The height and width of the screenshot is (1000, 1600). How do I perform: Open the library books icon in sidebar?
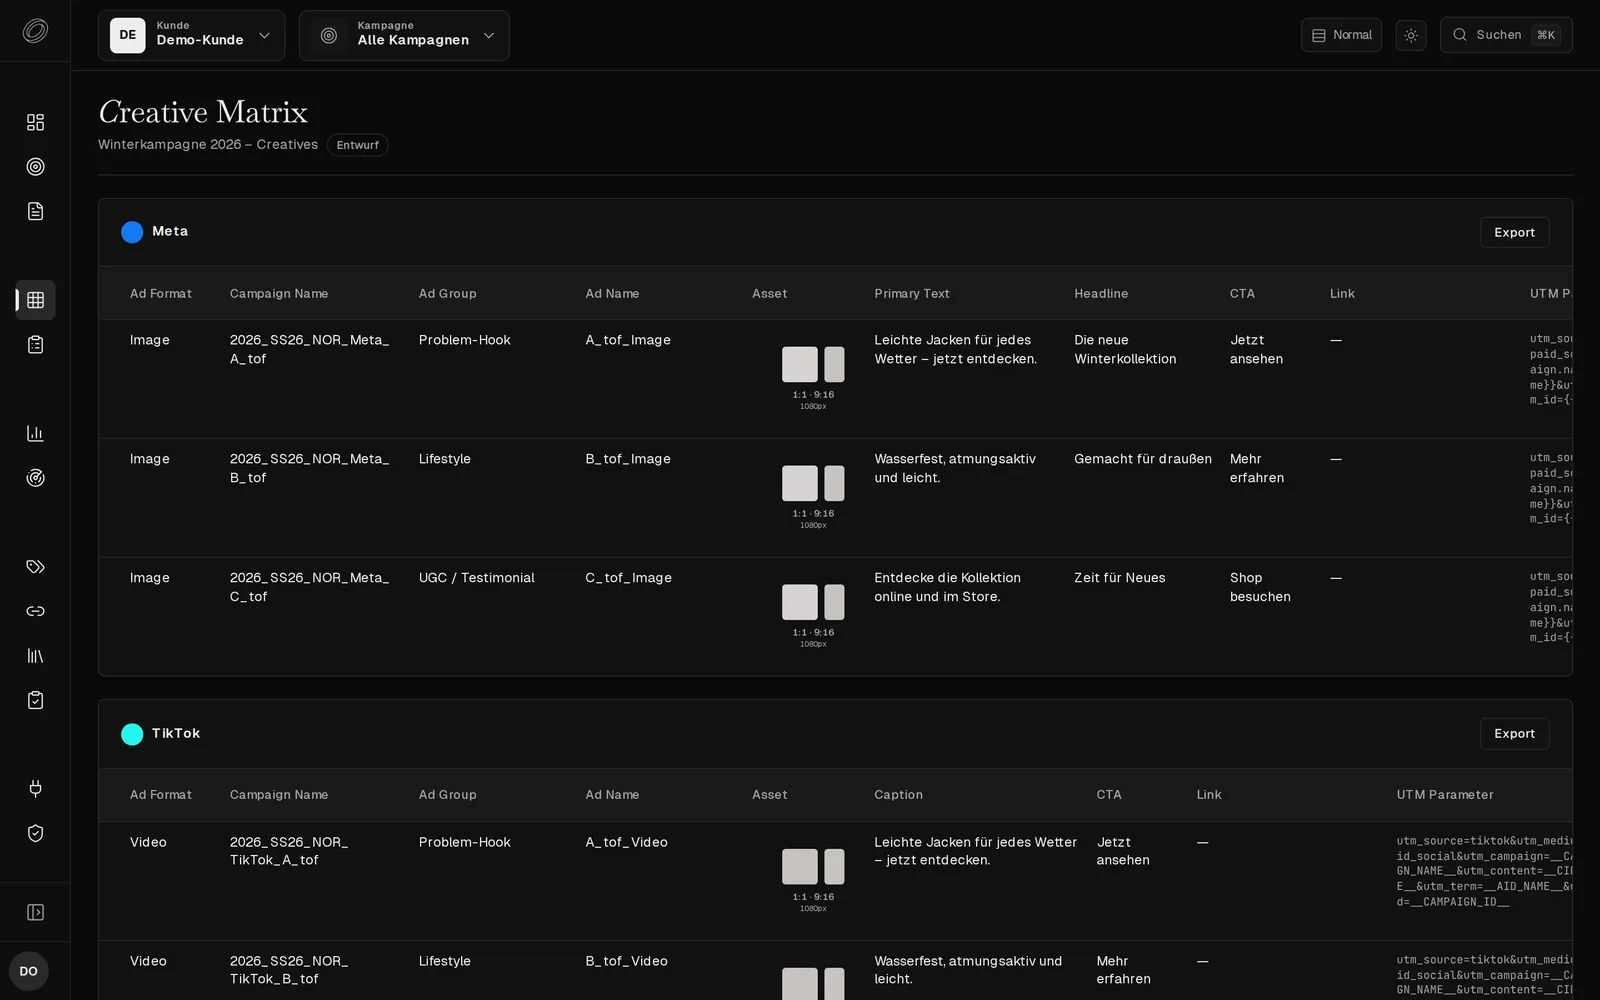coord(35,656)
